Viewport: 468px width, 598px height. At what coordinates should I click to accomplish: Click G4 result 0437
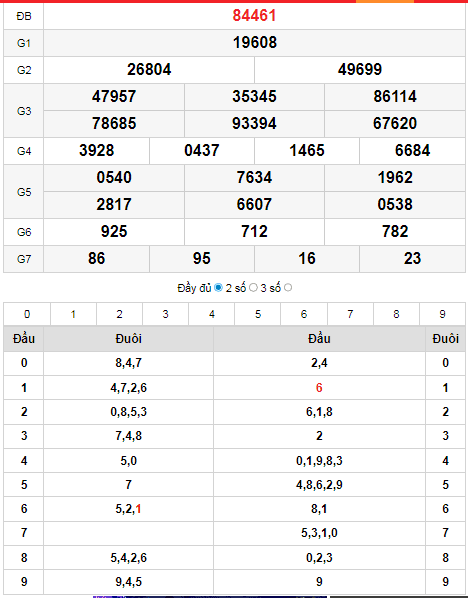click(x=202, y=151)
